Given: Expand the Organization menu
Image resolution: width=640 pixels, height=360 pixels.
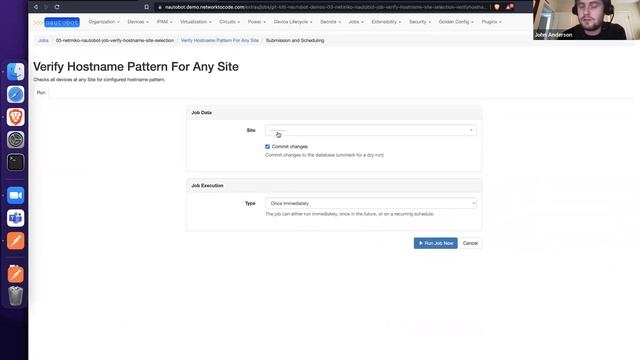Looking at the screenshot, I should tap(104, 22).
